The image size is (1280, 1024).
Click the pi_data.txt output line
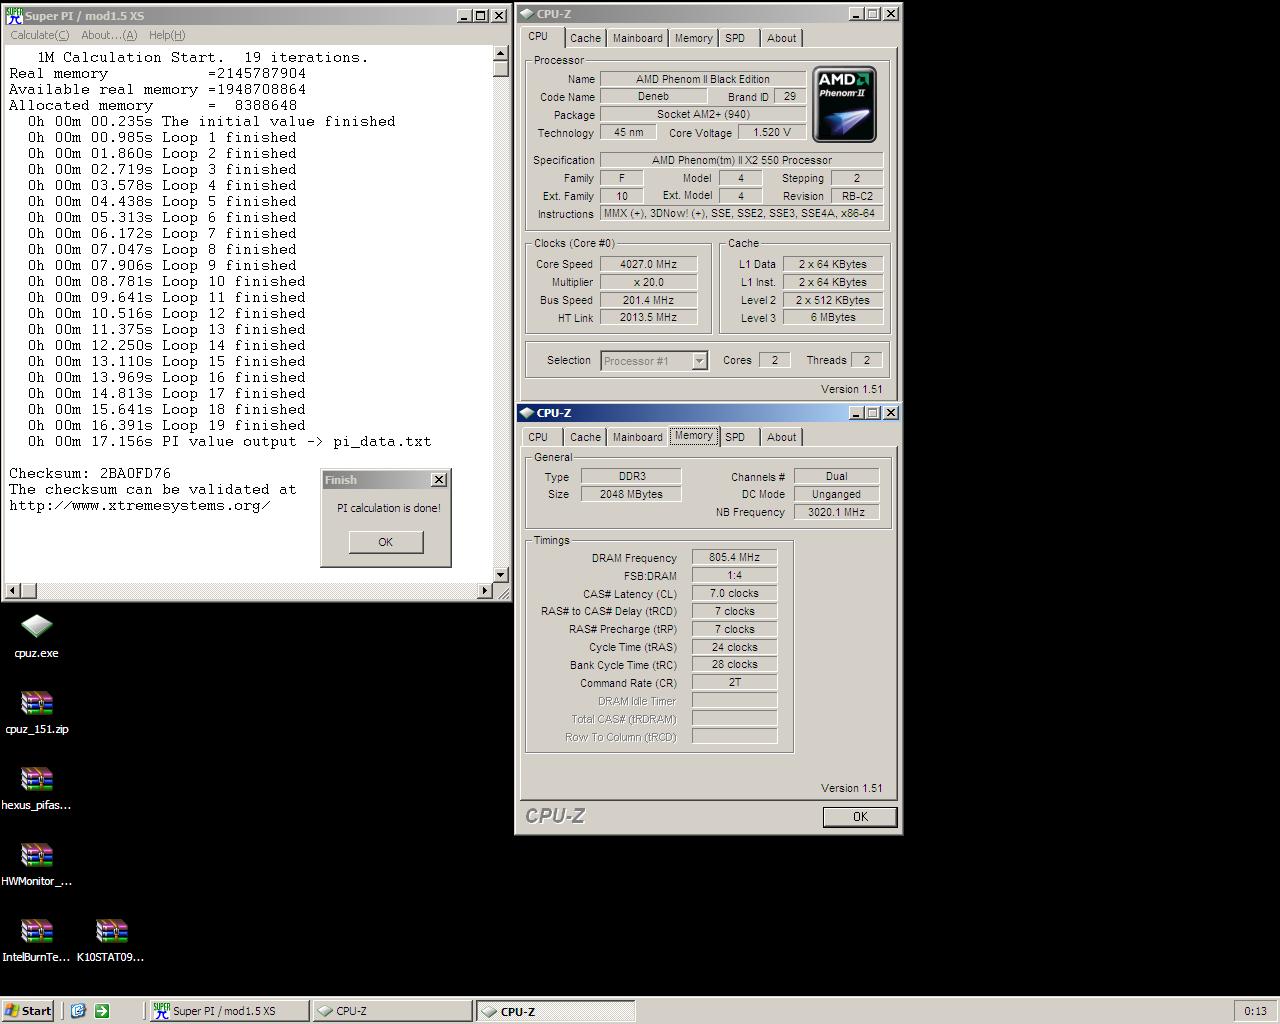click(230, 442)
